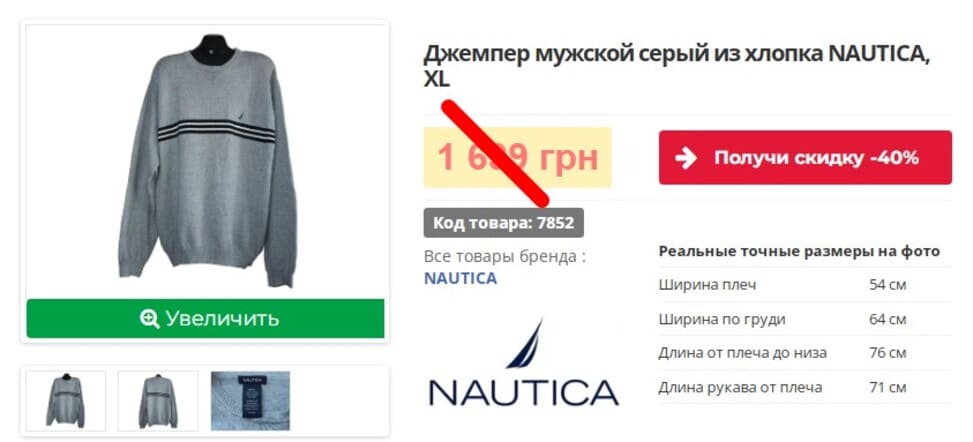The height and width of the screenshot is (442, 973).
Task: Click the Nautica sail logo icon
Action: tap(526, 343)
